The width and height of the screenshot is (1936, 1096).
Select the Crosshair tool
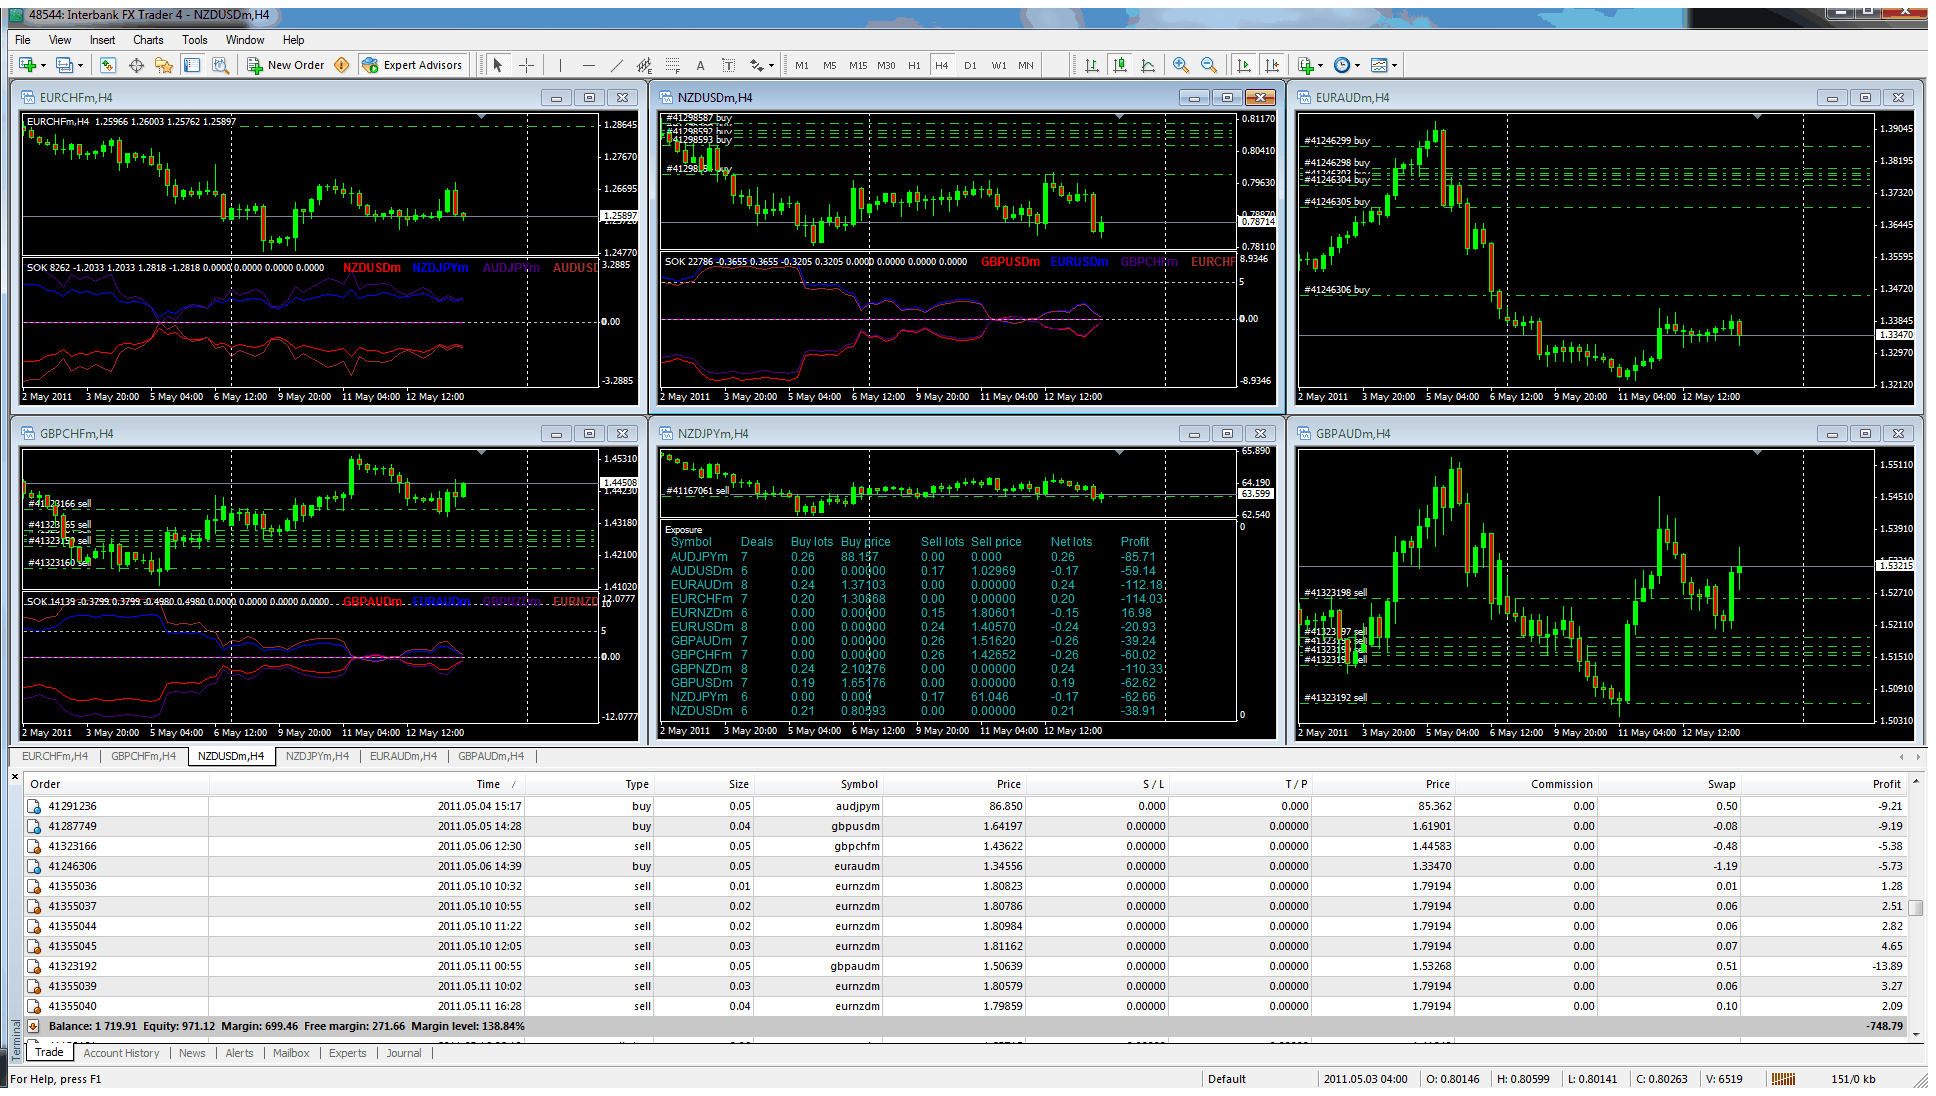(x=526, y=65)
